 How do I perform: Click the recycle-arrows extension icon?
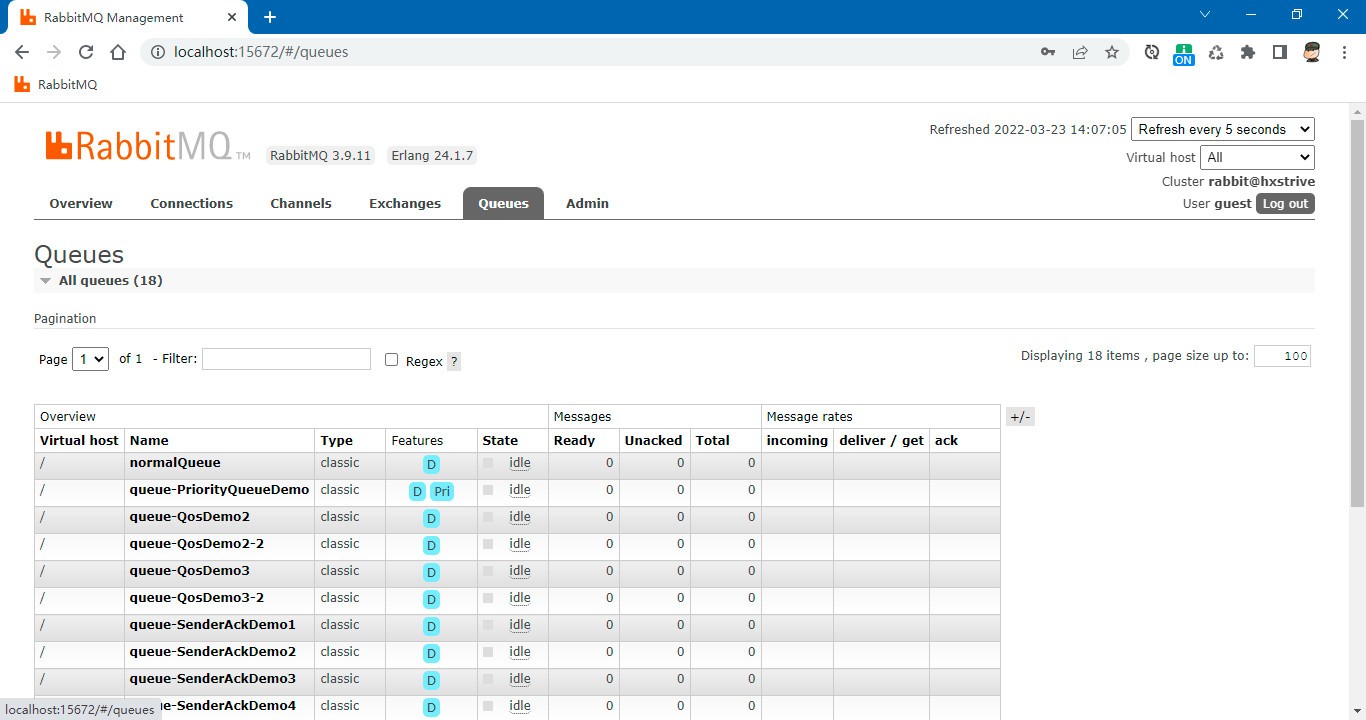click(1216, 52)
